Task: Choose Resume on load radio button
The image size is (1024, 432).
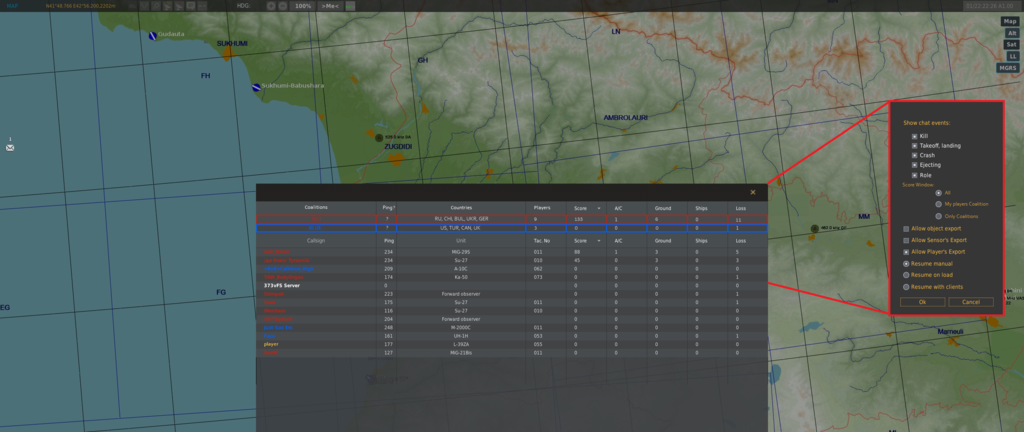Action: coord(906,275)
